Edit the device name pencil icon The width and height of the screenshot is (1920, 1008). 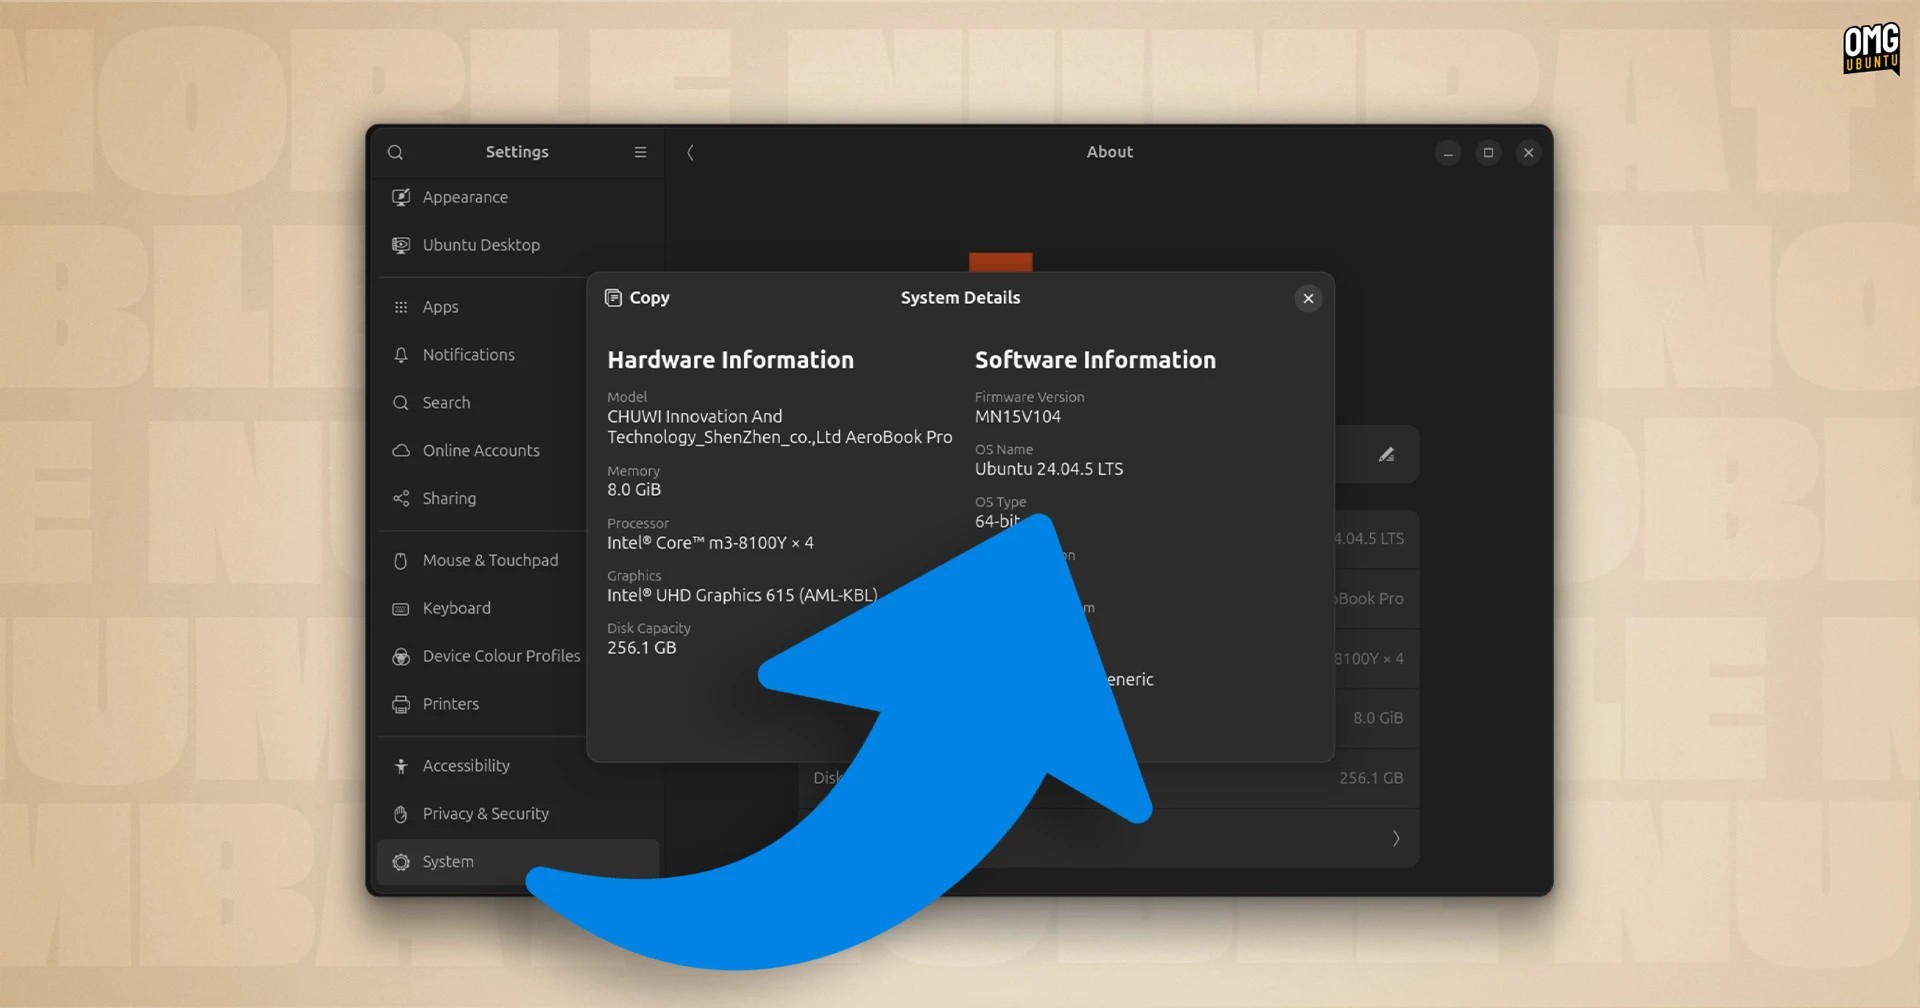[x=1386, y=455]
